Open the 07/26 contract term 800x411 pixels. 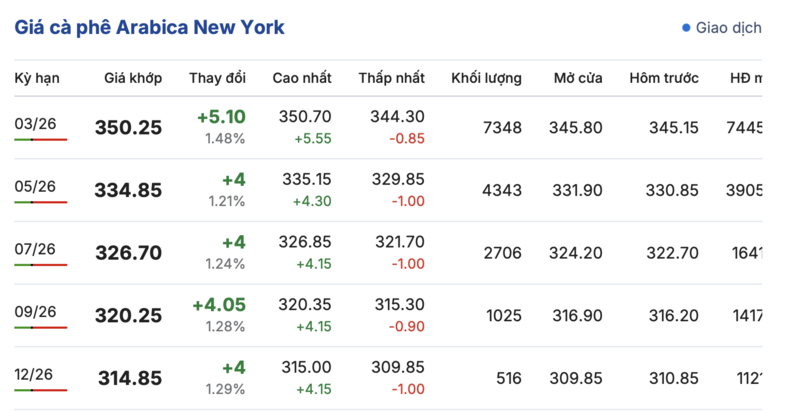(x=35, y=248)
